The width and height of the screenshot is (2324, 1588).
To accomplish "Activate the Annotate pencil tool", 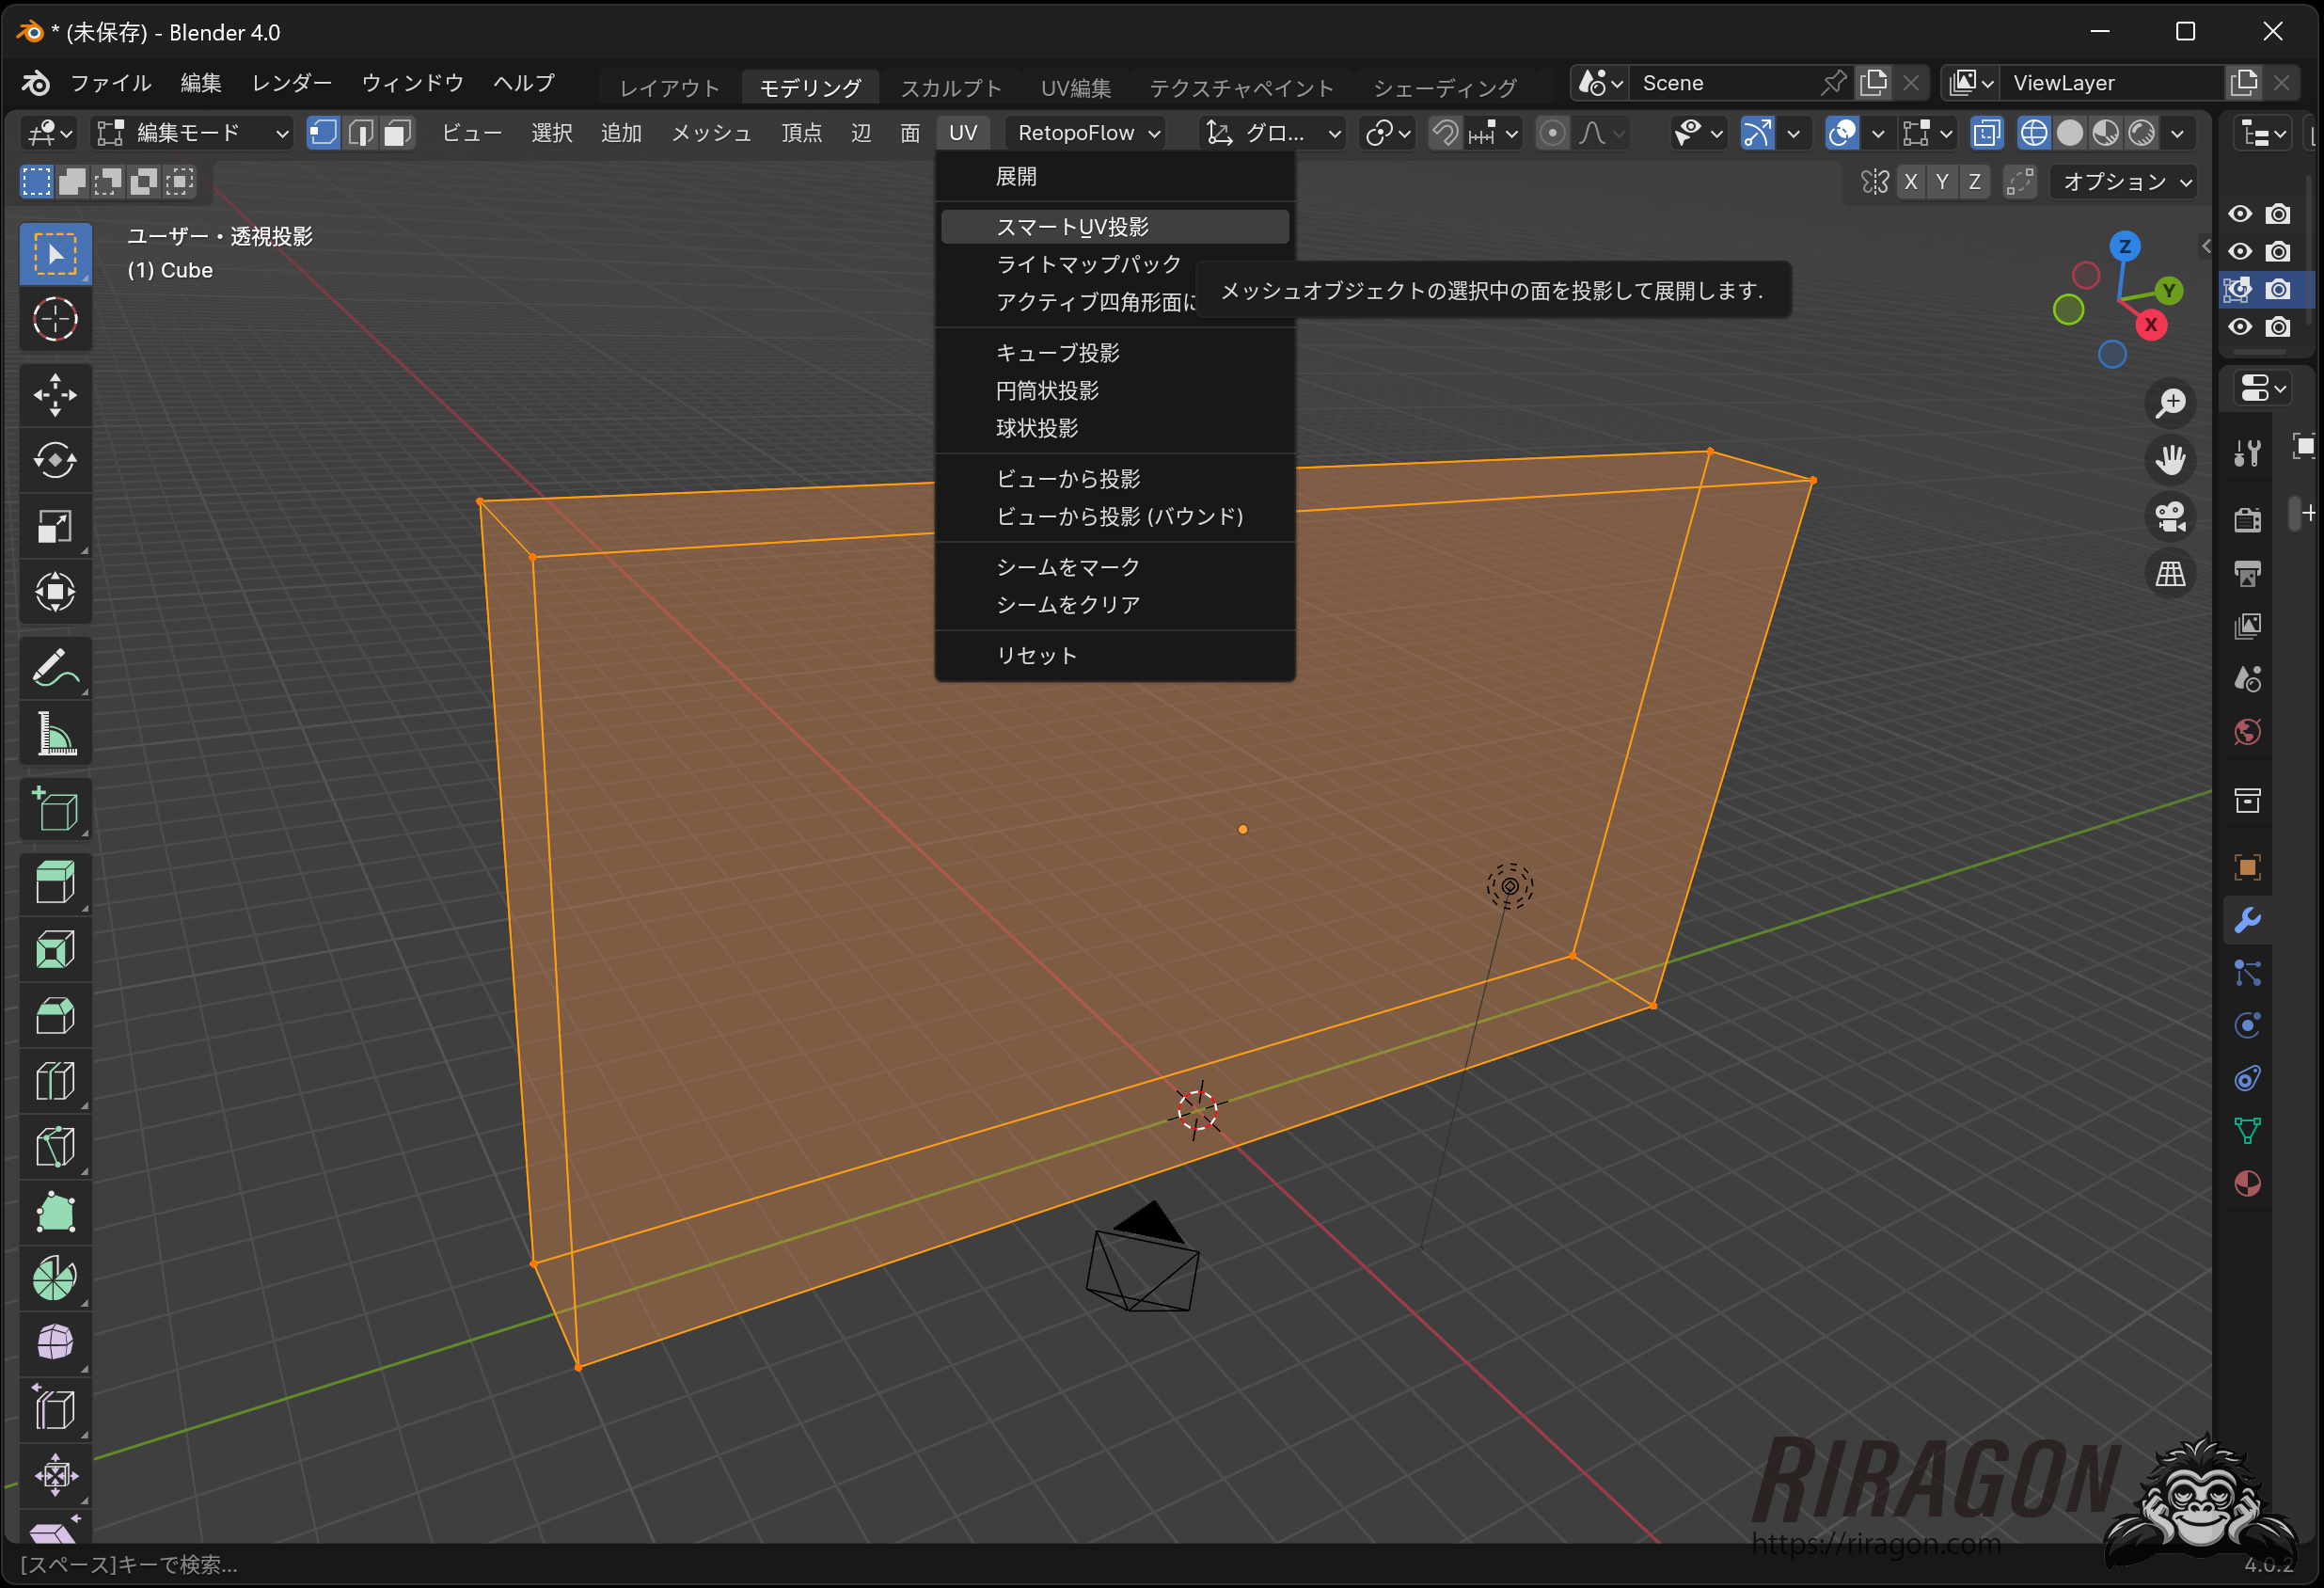I will [55, 669].
